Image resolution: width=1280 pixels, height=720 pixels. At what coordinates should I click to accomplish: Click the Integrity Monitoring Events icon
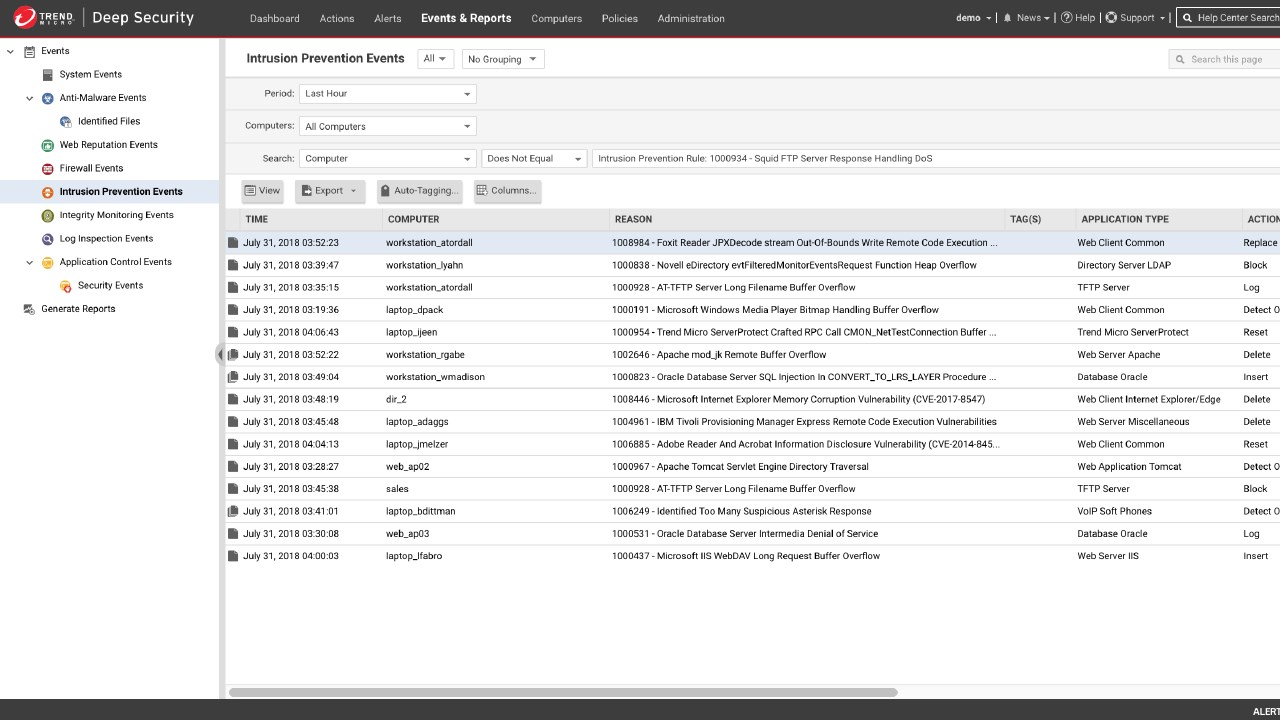click(x=48, y=216)
